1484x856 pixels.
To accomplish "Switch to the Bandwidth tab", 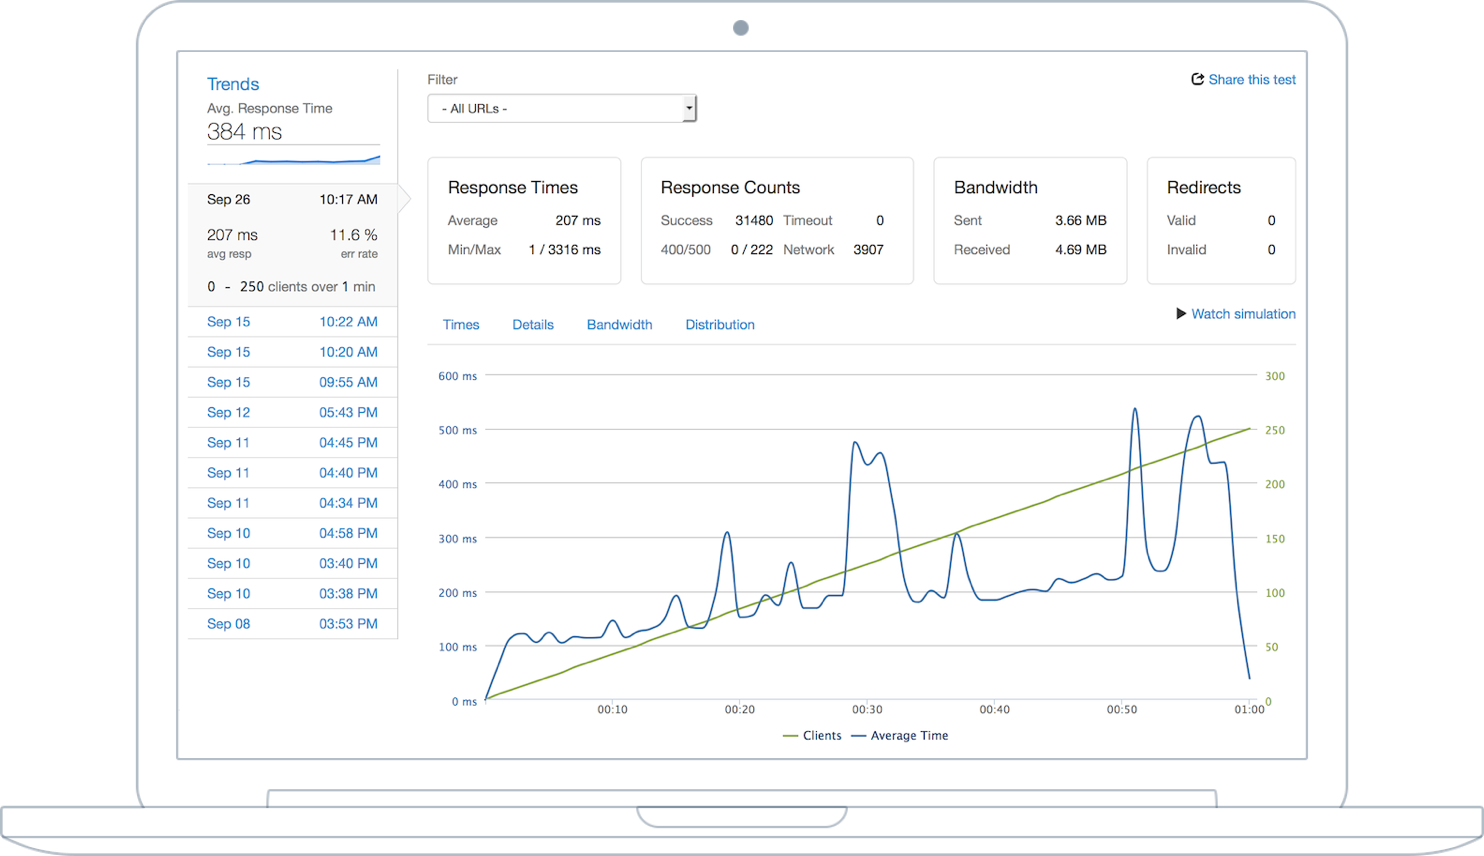I will tap(618, 324).
